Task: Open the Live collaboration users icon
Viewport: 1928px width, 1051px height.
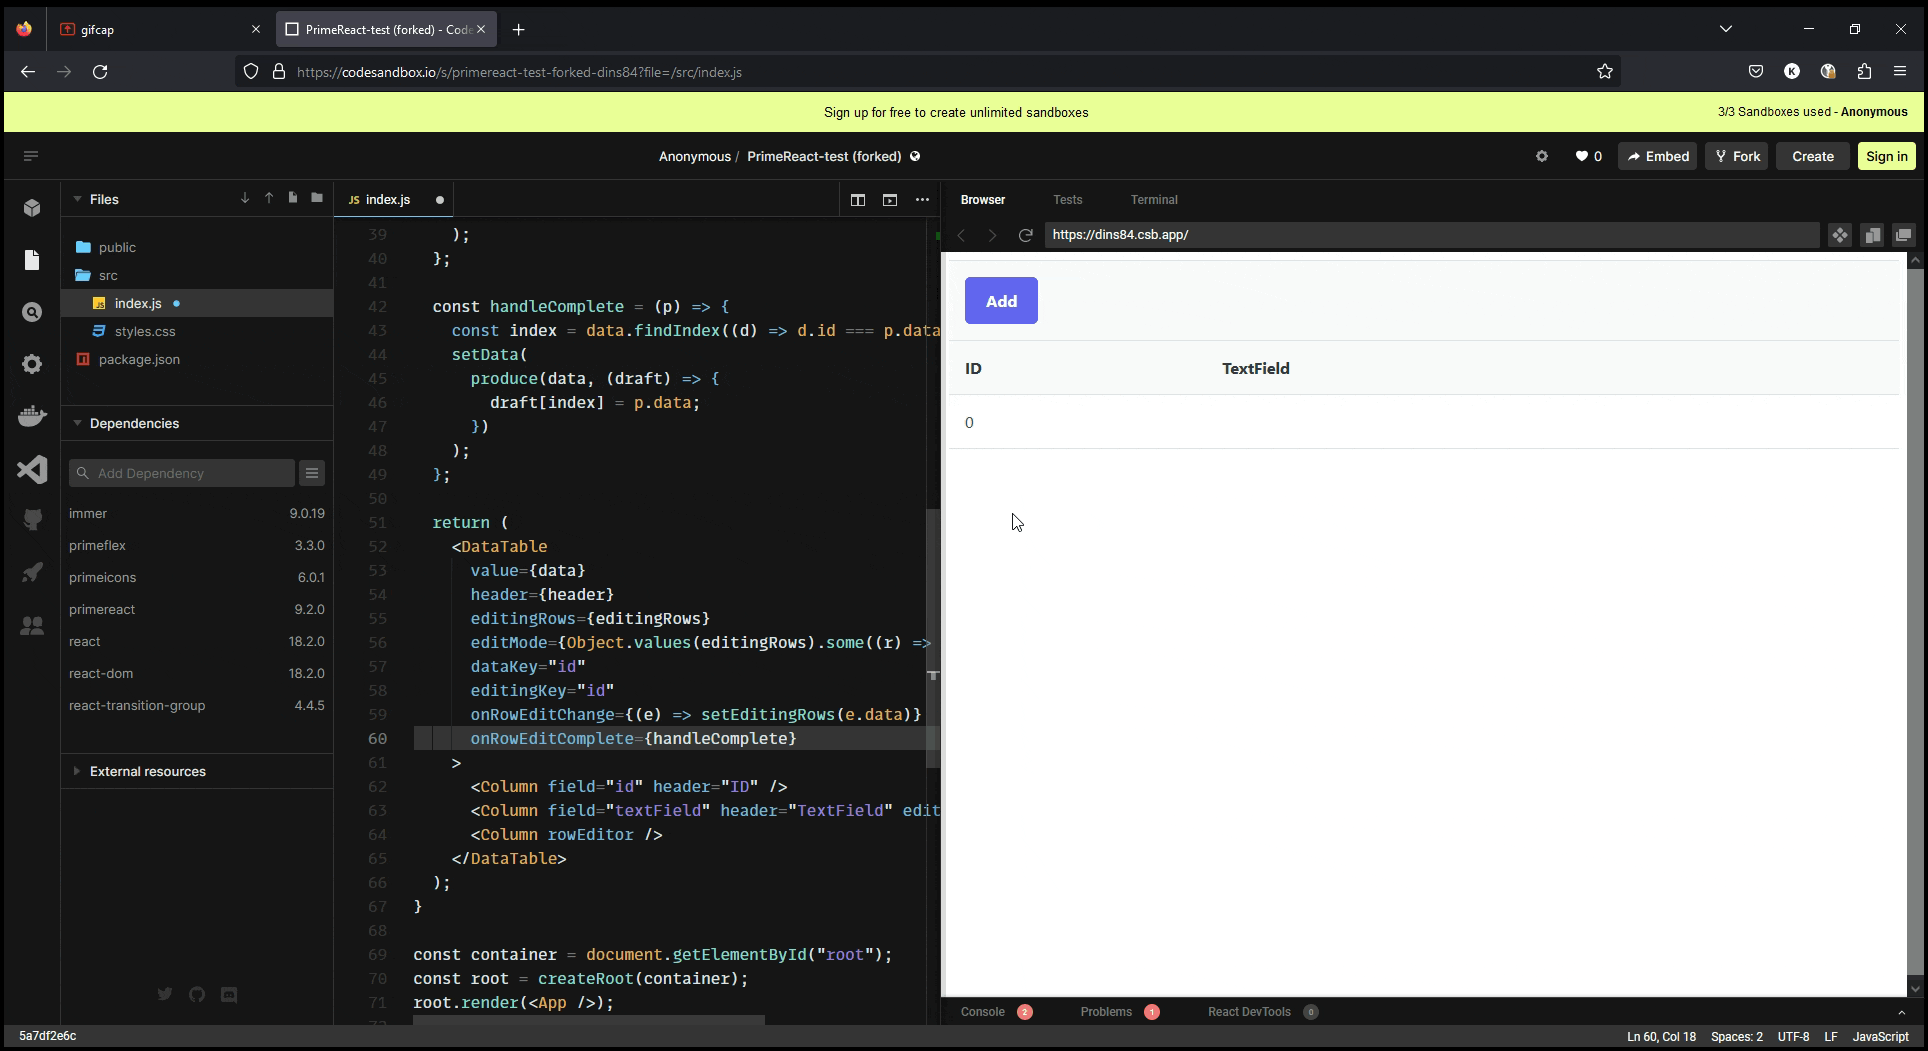Action: (32, 625)
